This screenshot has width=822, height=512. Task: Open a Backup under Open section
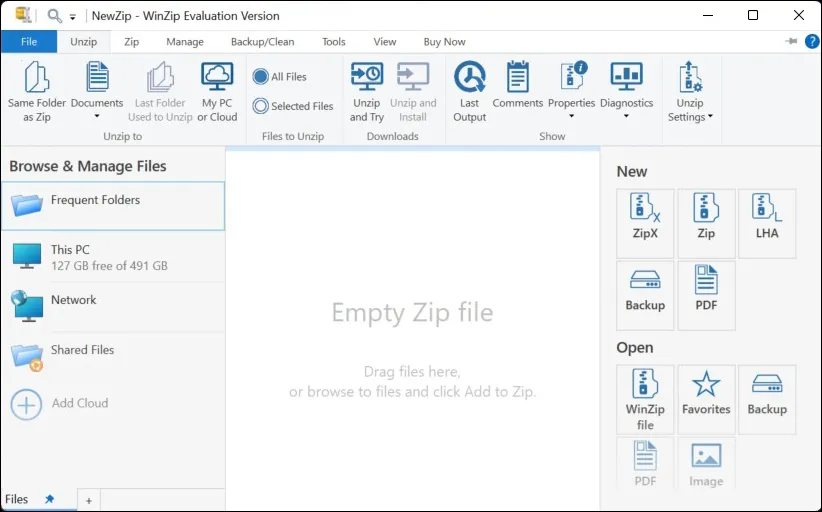coord(767,400)
